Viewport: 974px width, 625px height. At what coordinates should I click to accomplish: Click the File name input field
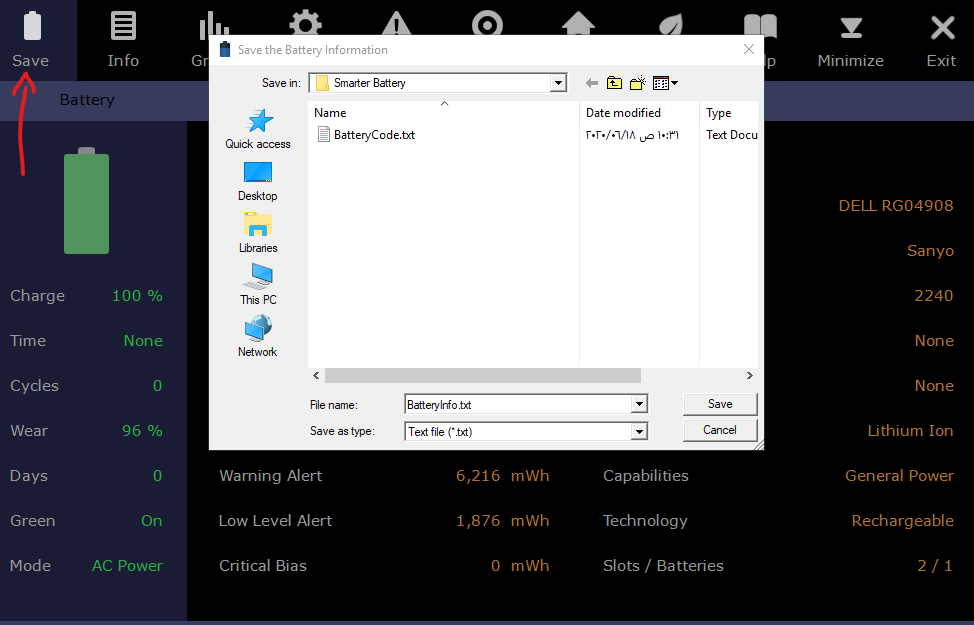(x=517, y=405)
